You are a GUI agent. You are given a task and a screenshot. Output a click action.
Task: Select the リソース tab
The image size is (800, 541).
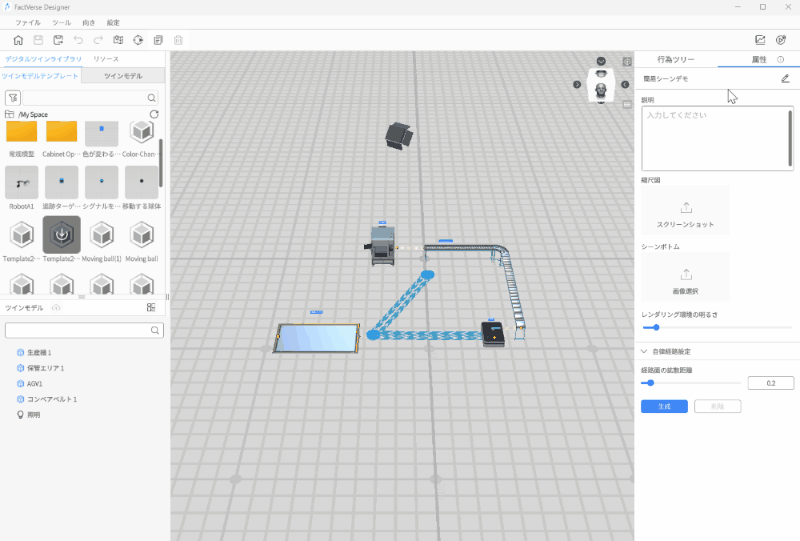point(106,60)
